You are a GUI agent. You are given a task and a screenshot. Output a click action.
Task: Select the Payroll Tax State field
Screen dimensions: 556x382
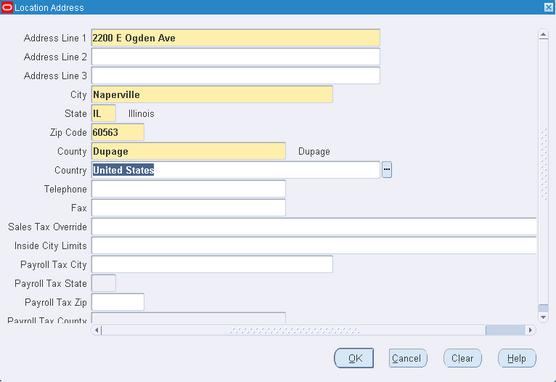pyautogui.click(x=104, y=283)
